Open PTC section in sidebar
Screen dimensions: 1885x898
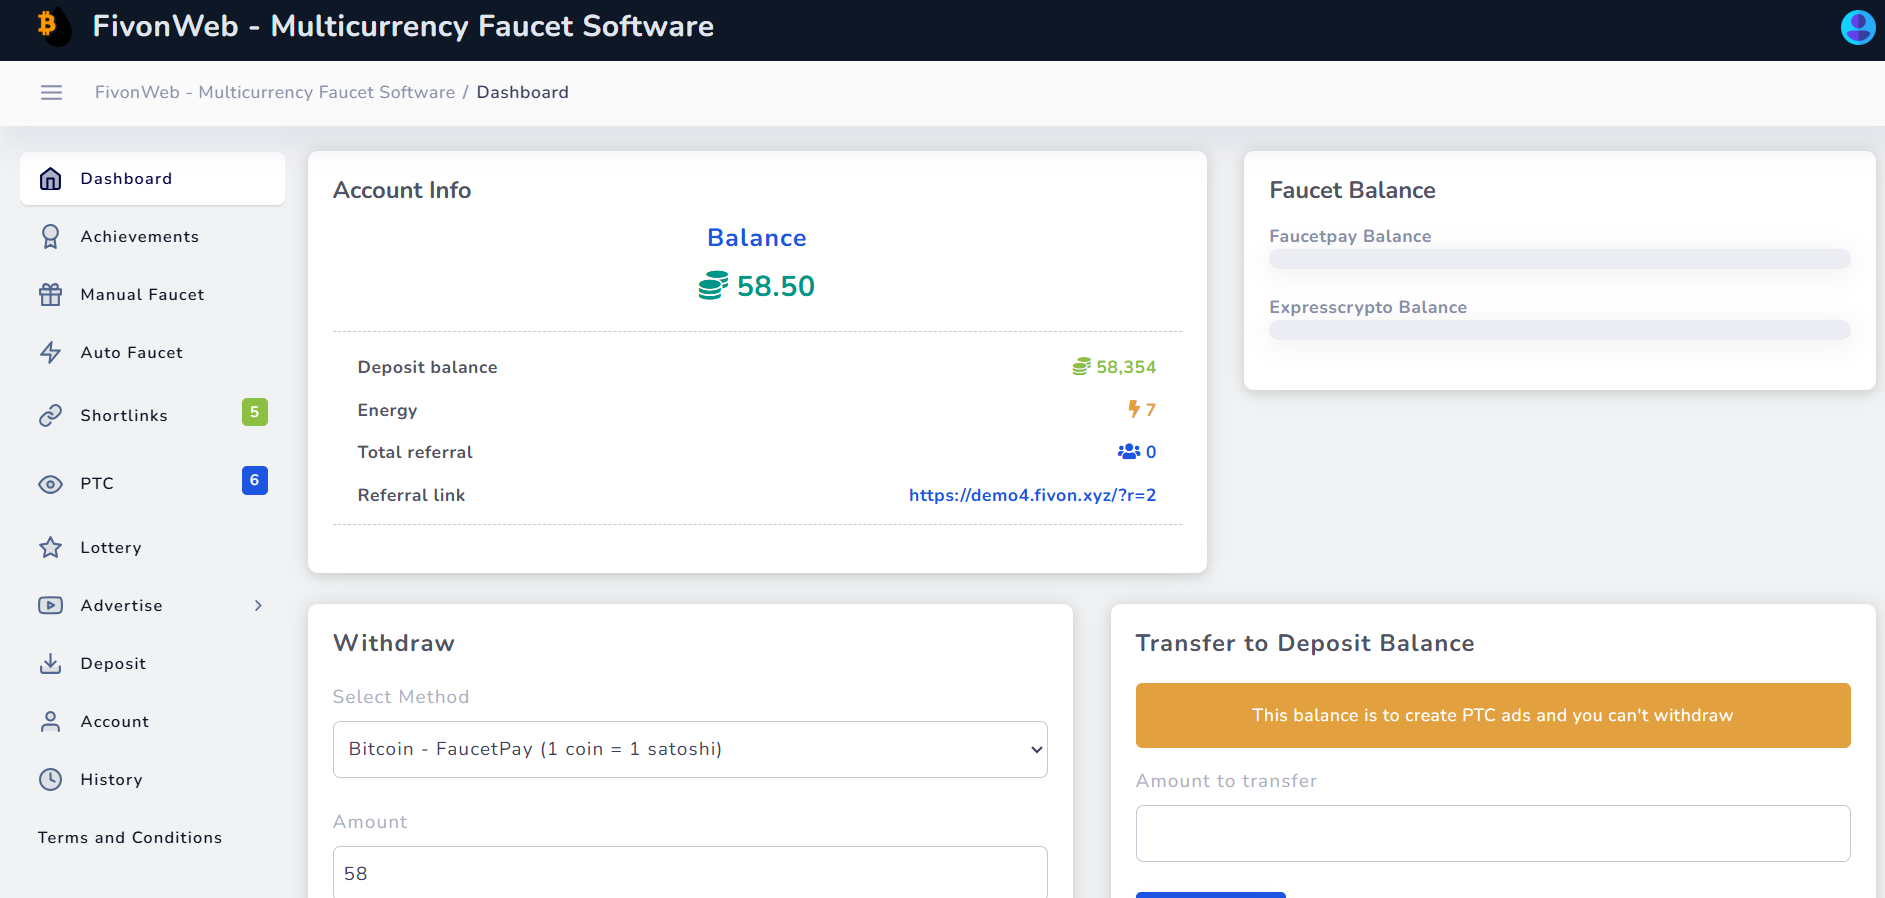click(97, 484)
